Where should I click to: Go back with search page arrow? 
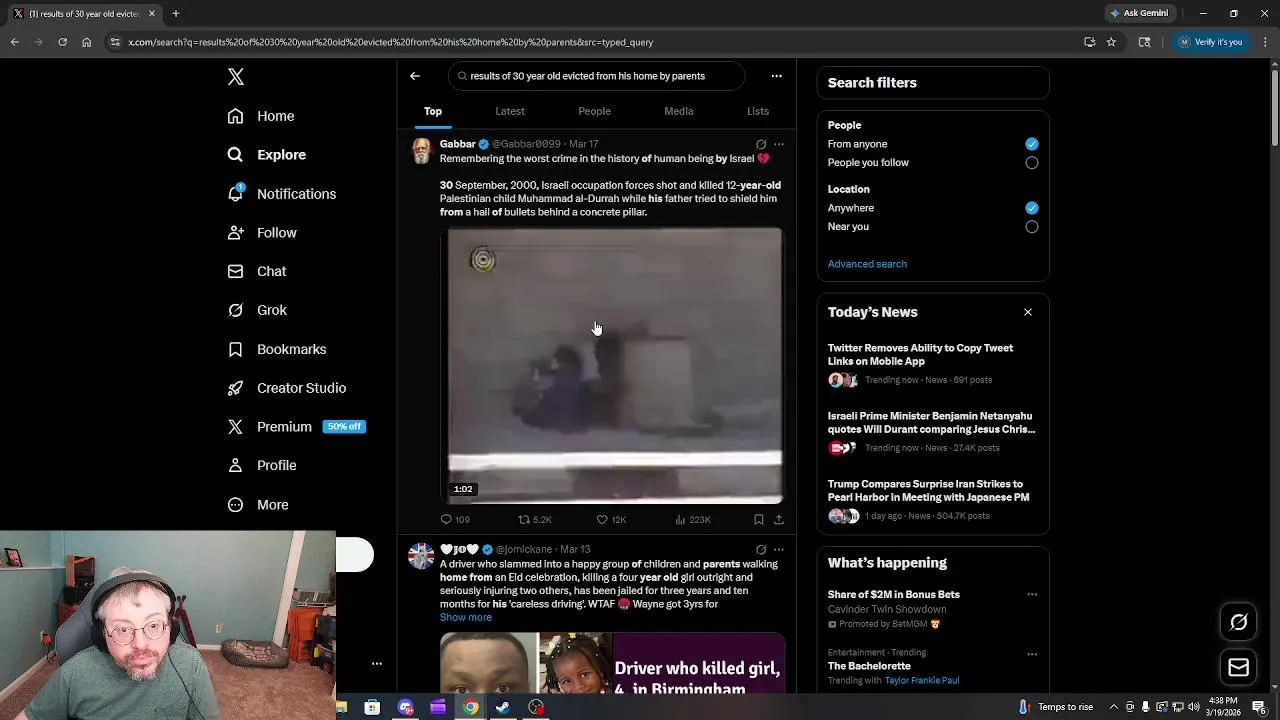pos(415,76)
